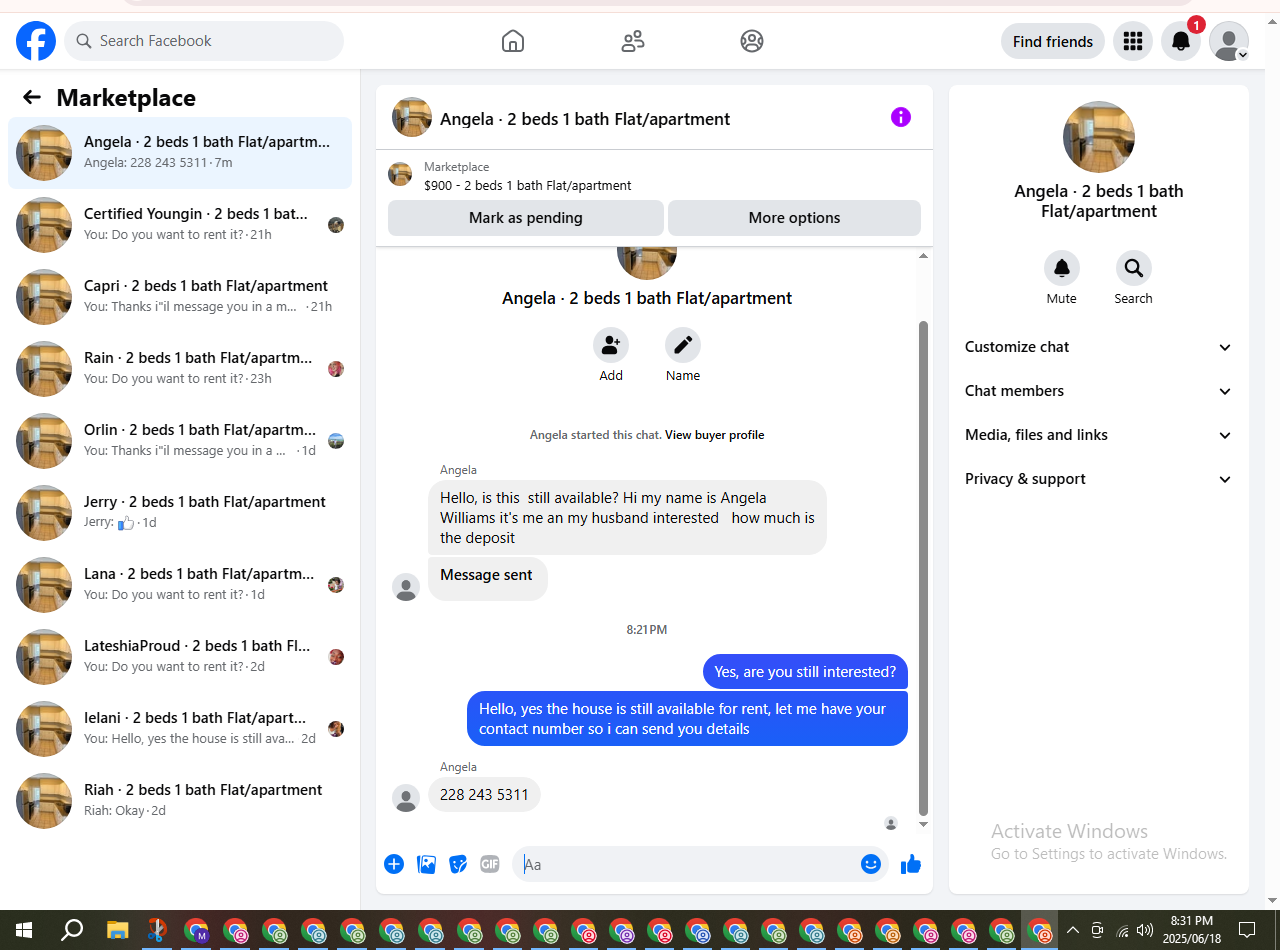The image size is (1280, 950).
Task: Open the LateshiaProud conversation
Action: point(180,657)
